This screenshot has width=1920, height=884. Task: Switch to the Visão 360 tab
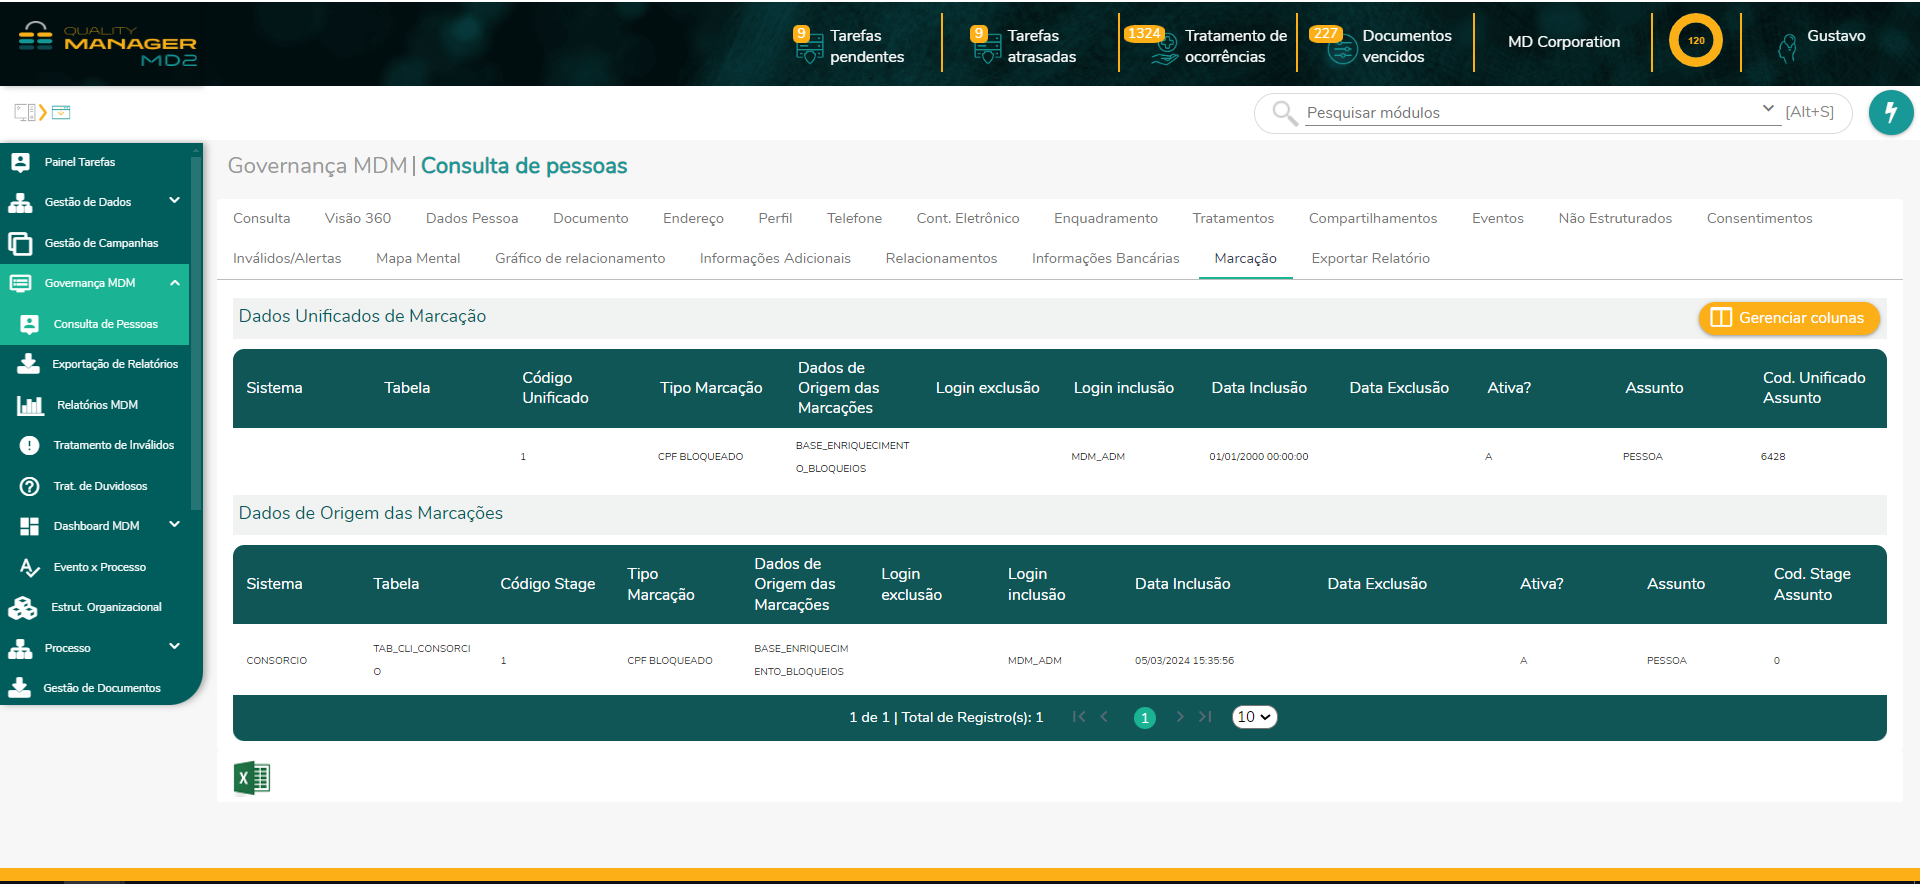tap(357, 218)
